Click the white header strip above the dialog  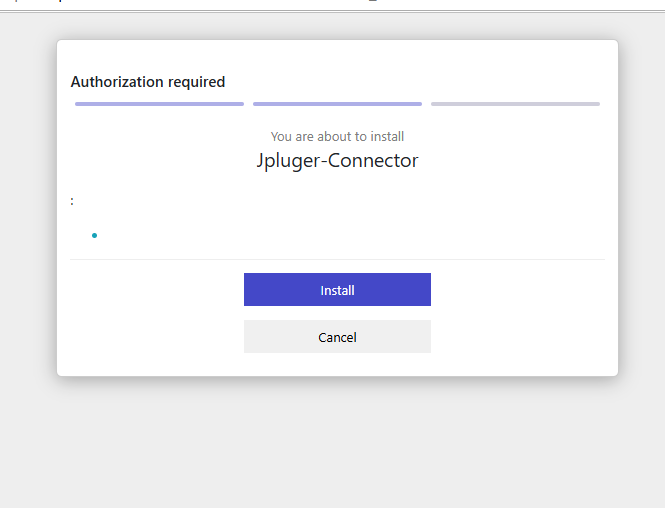point(332,5)
